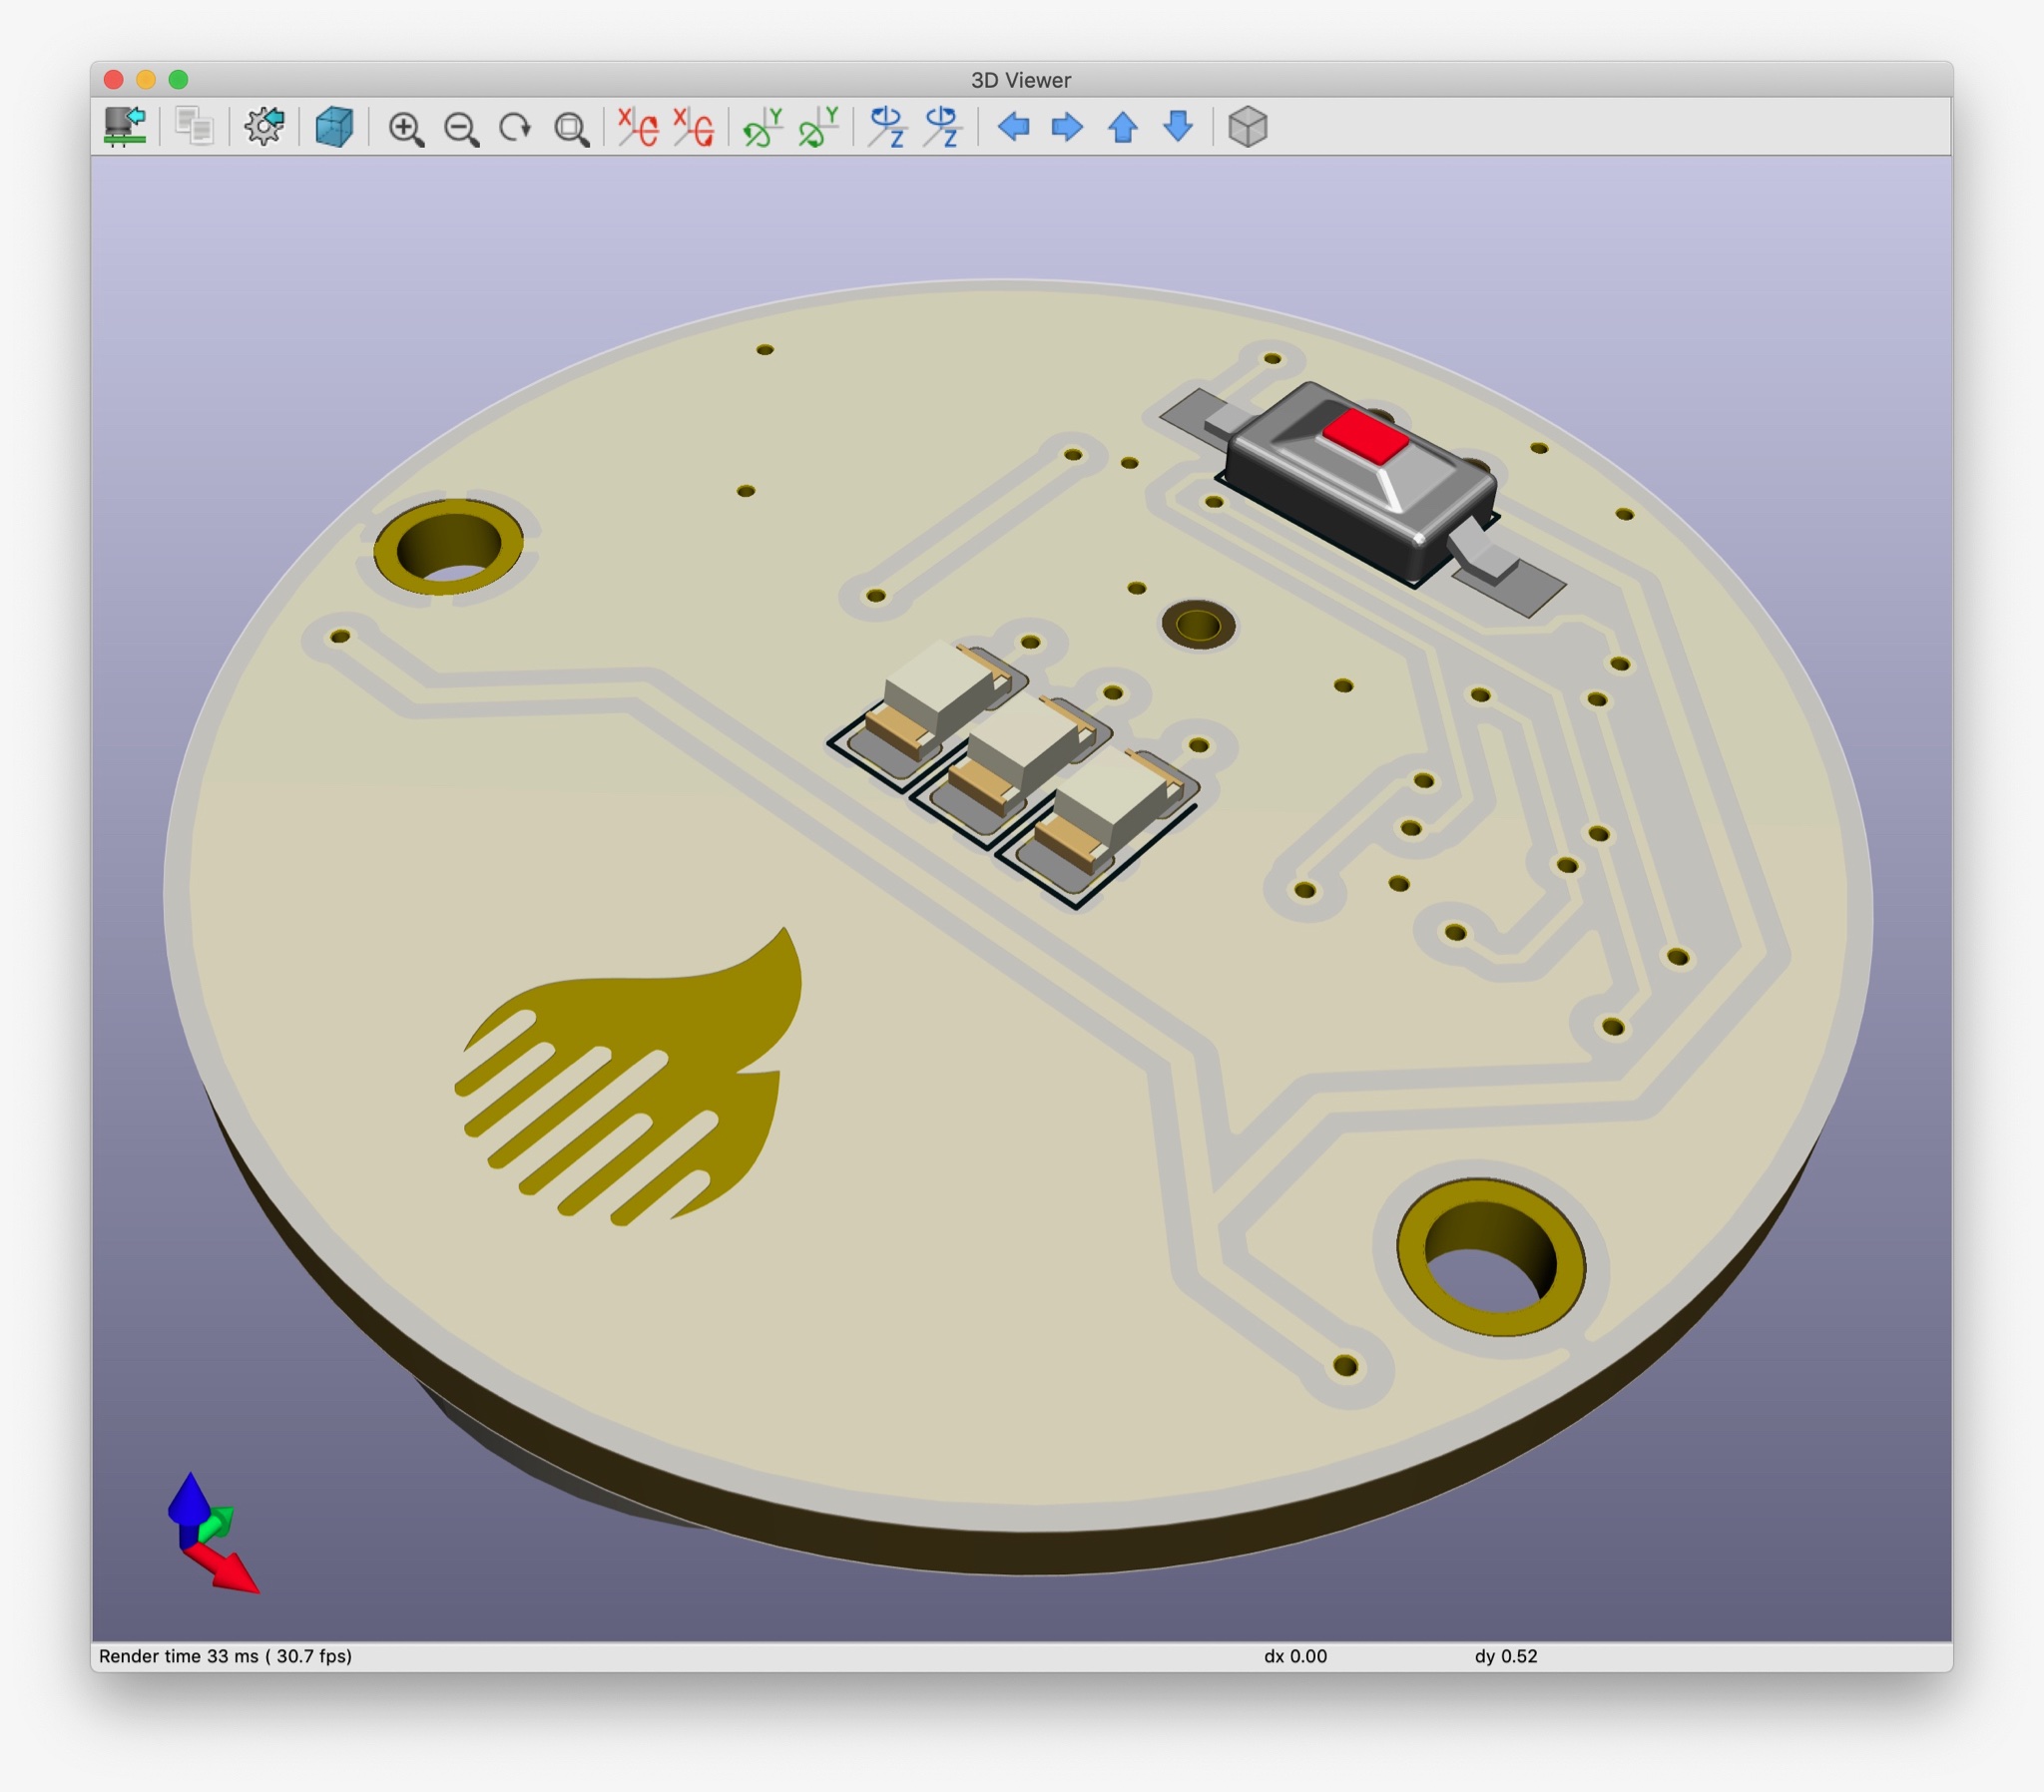This screenshot has height=1792, width=2044.
Task: Click the Zoom out magnifier
Action: (461, 129)
